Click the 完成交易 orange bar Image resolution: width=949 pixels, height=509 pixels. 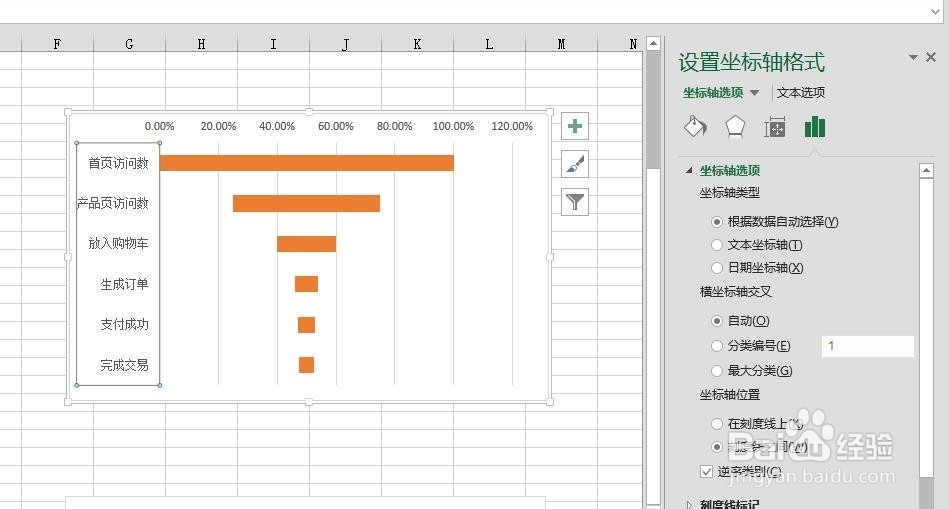point(306,365)
